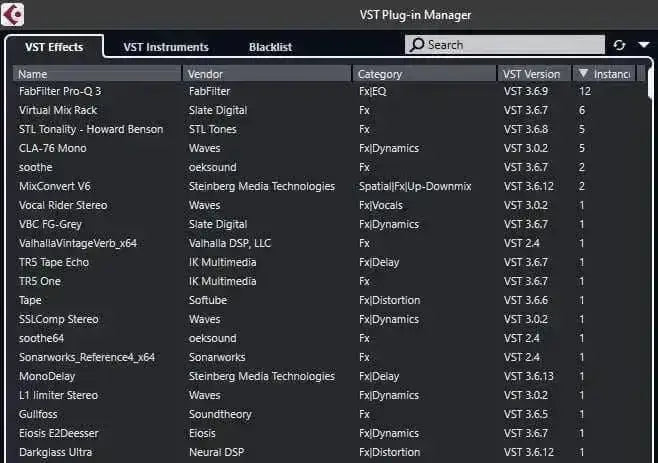Screen dimensions: 658x463
Task: Sort by VST Version column header
Action: [x=534, y=74]
